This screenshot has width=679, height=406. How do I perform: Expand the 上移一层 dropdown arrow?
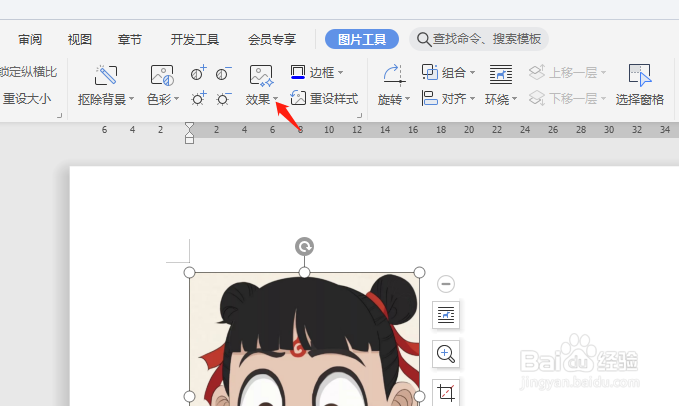click(603, 72)
